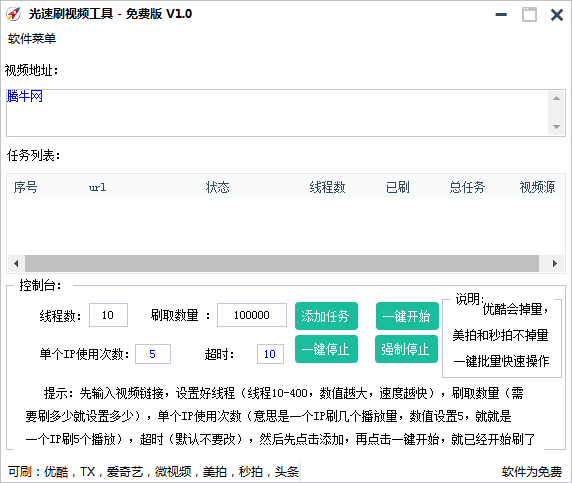The height and width of the screenshot is (483, 572).
Task: Focus the 单个IP使用次数 input field
Action: tap(152, 354)
